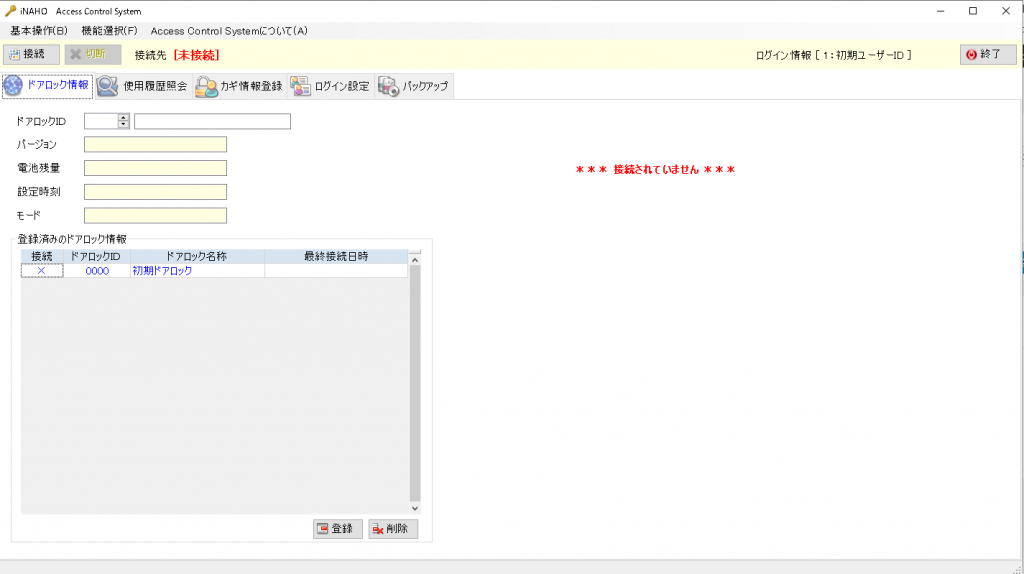The height and width of the screenshot is (574, 1024).
Task: Open the ドアロック情報 tab globe icon
Action: click(x=14, y=86)
